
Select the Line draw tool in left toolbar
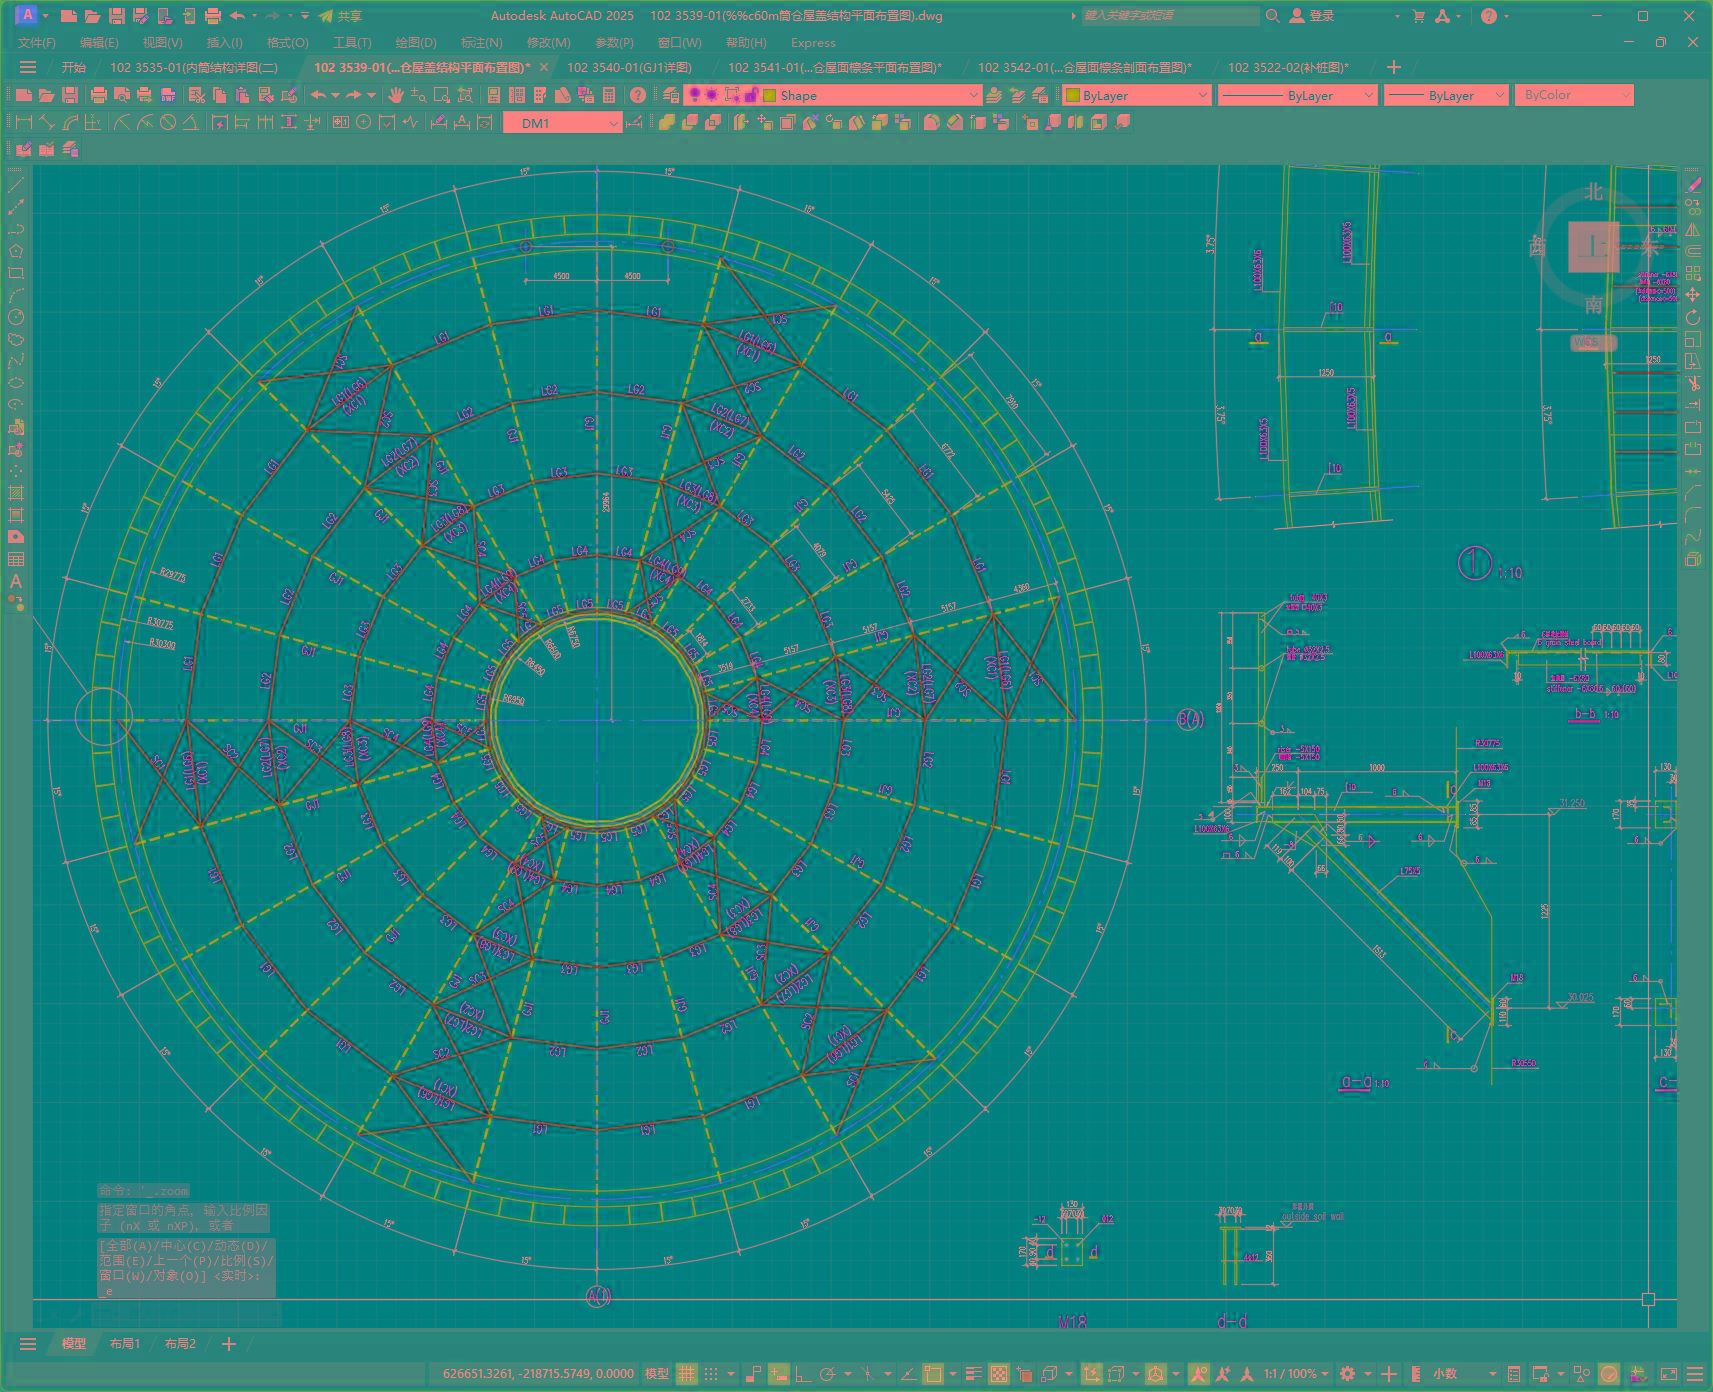(x=15, y=185)
